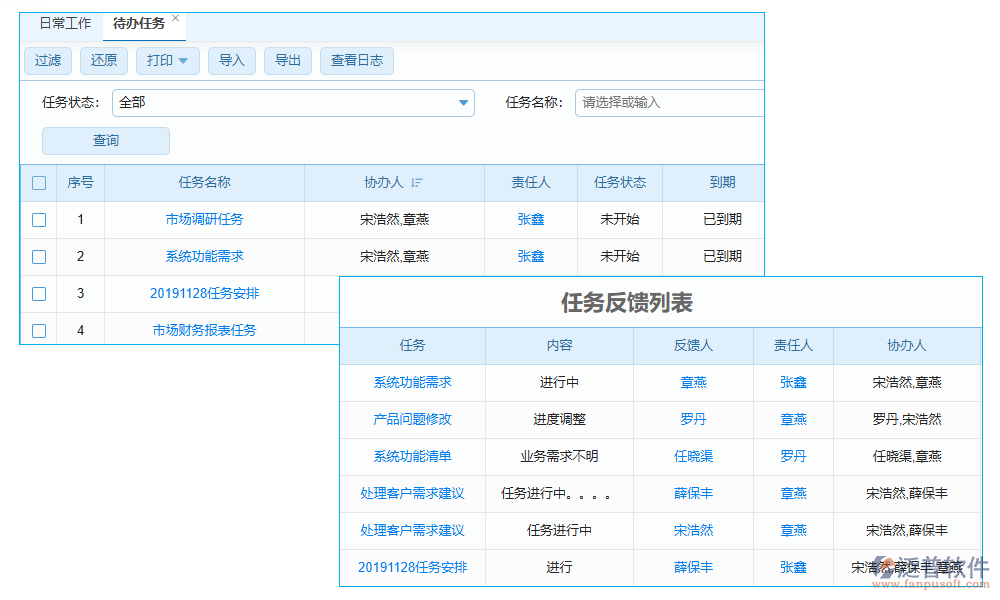The width and height of the screenshot is (1000, 600).
Task: Check the checkbox for row 1
Action: (39, 220)
